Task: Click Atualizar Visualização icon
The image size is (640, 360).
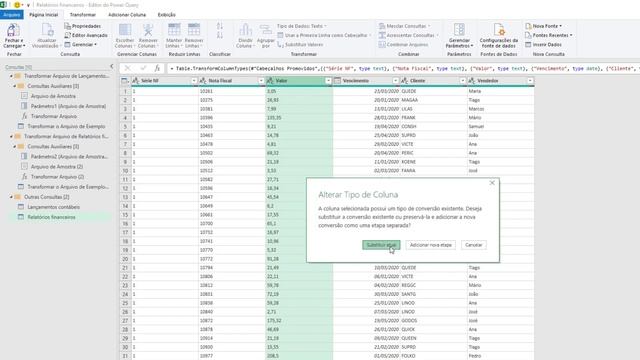Action: coord(47,31)
